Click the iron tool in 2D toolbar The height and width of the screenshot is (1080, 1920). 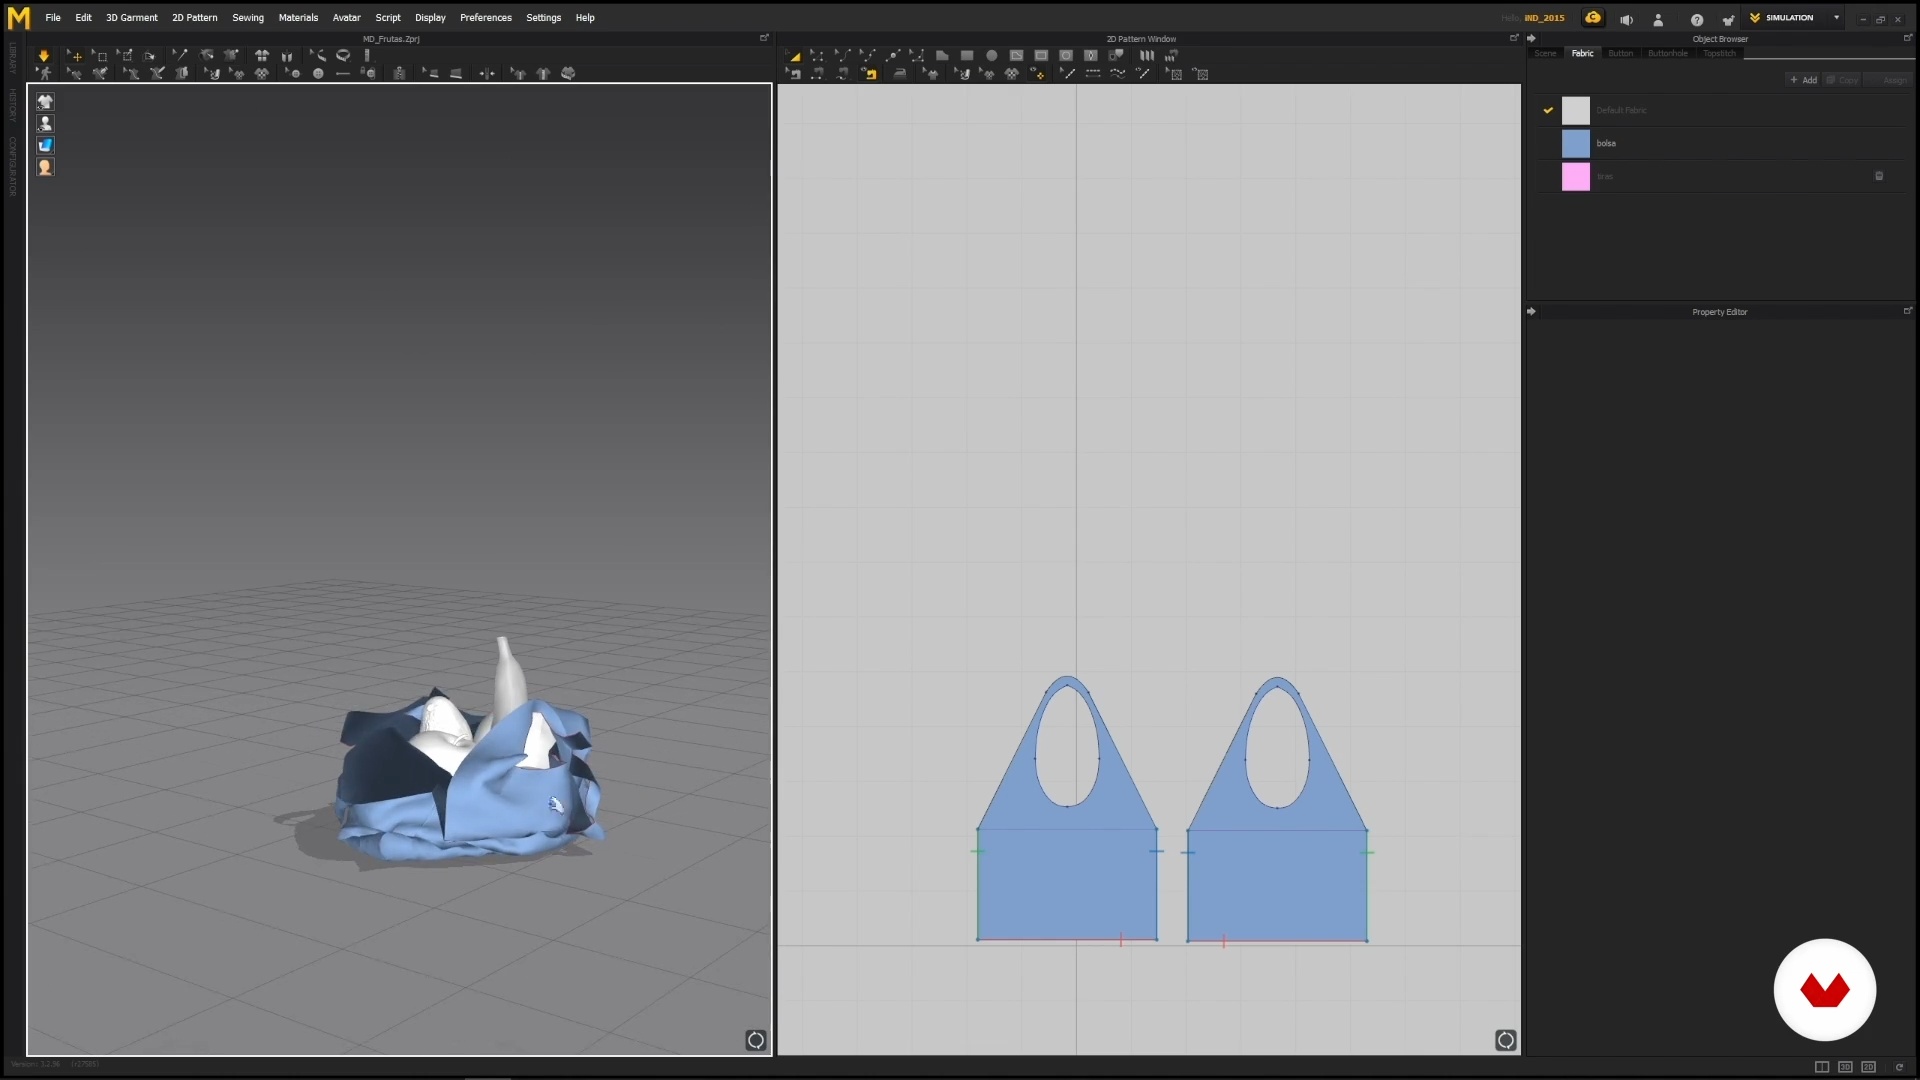tap(899, 74)
